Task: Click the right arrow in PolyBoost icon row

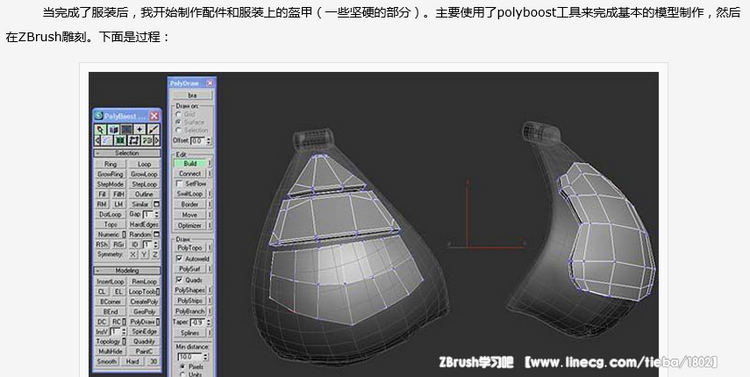Action: coord(157,141)
